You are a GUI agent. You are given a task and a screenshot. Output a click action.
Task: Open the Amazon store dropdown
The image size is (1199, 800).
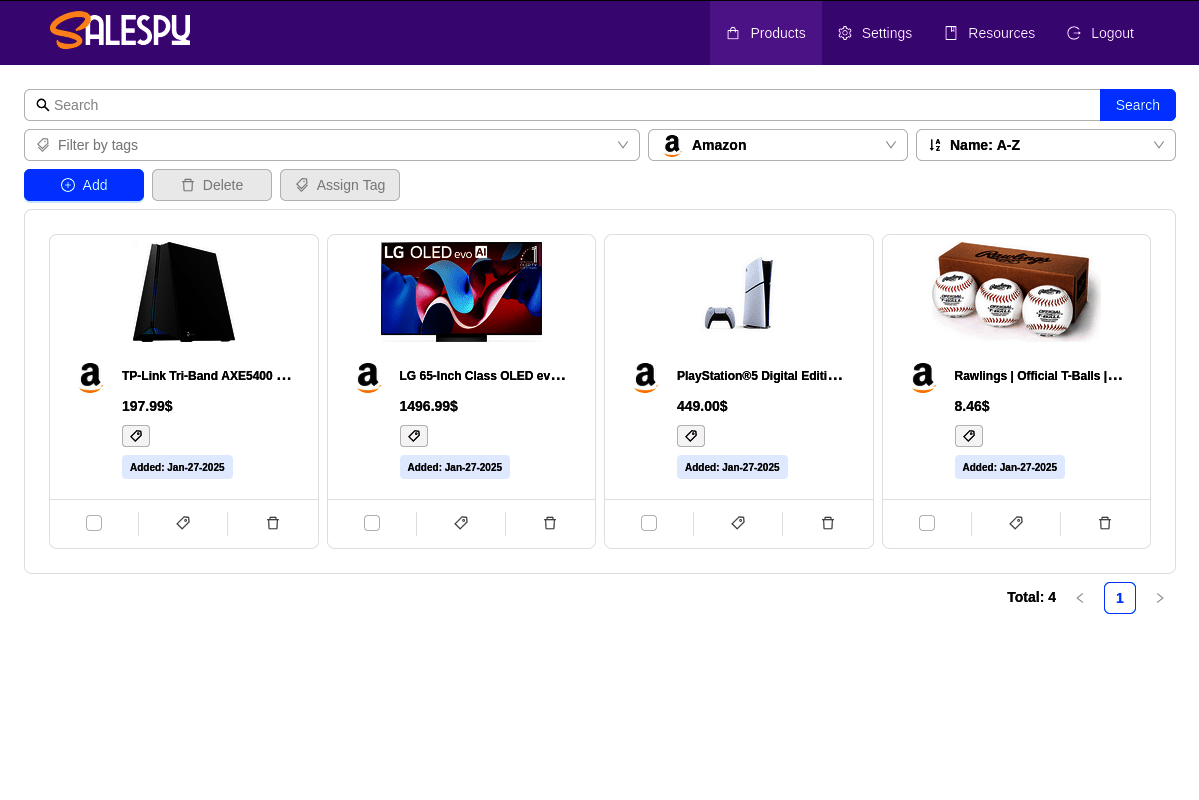[x=778, y=145]
